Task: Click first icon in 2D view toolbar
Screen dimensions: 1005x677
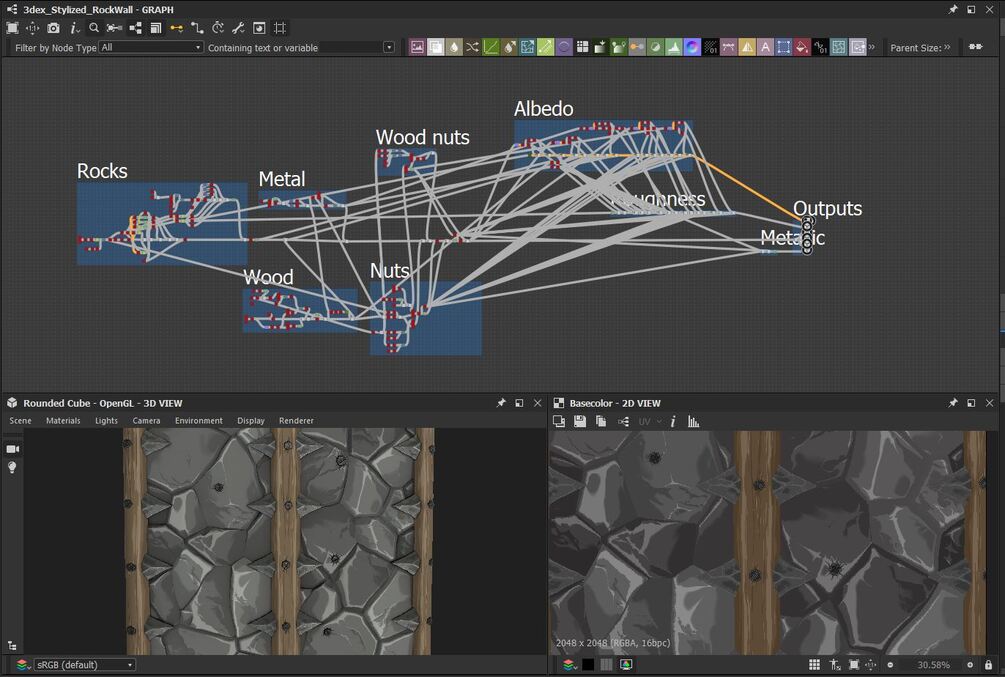Action: point(559,421)
